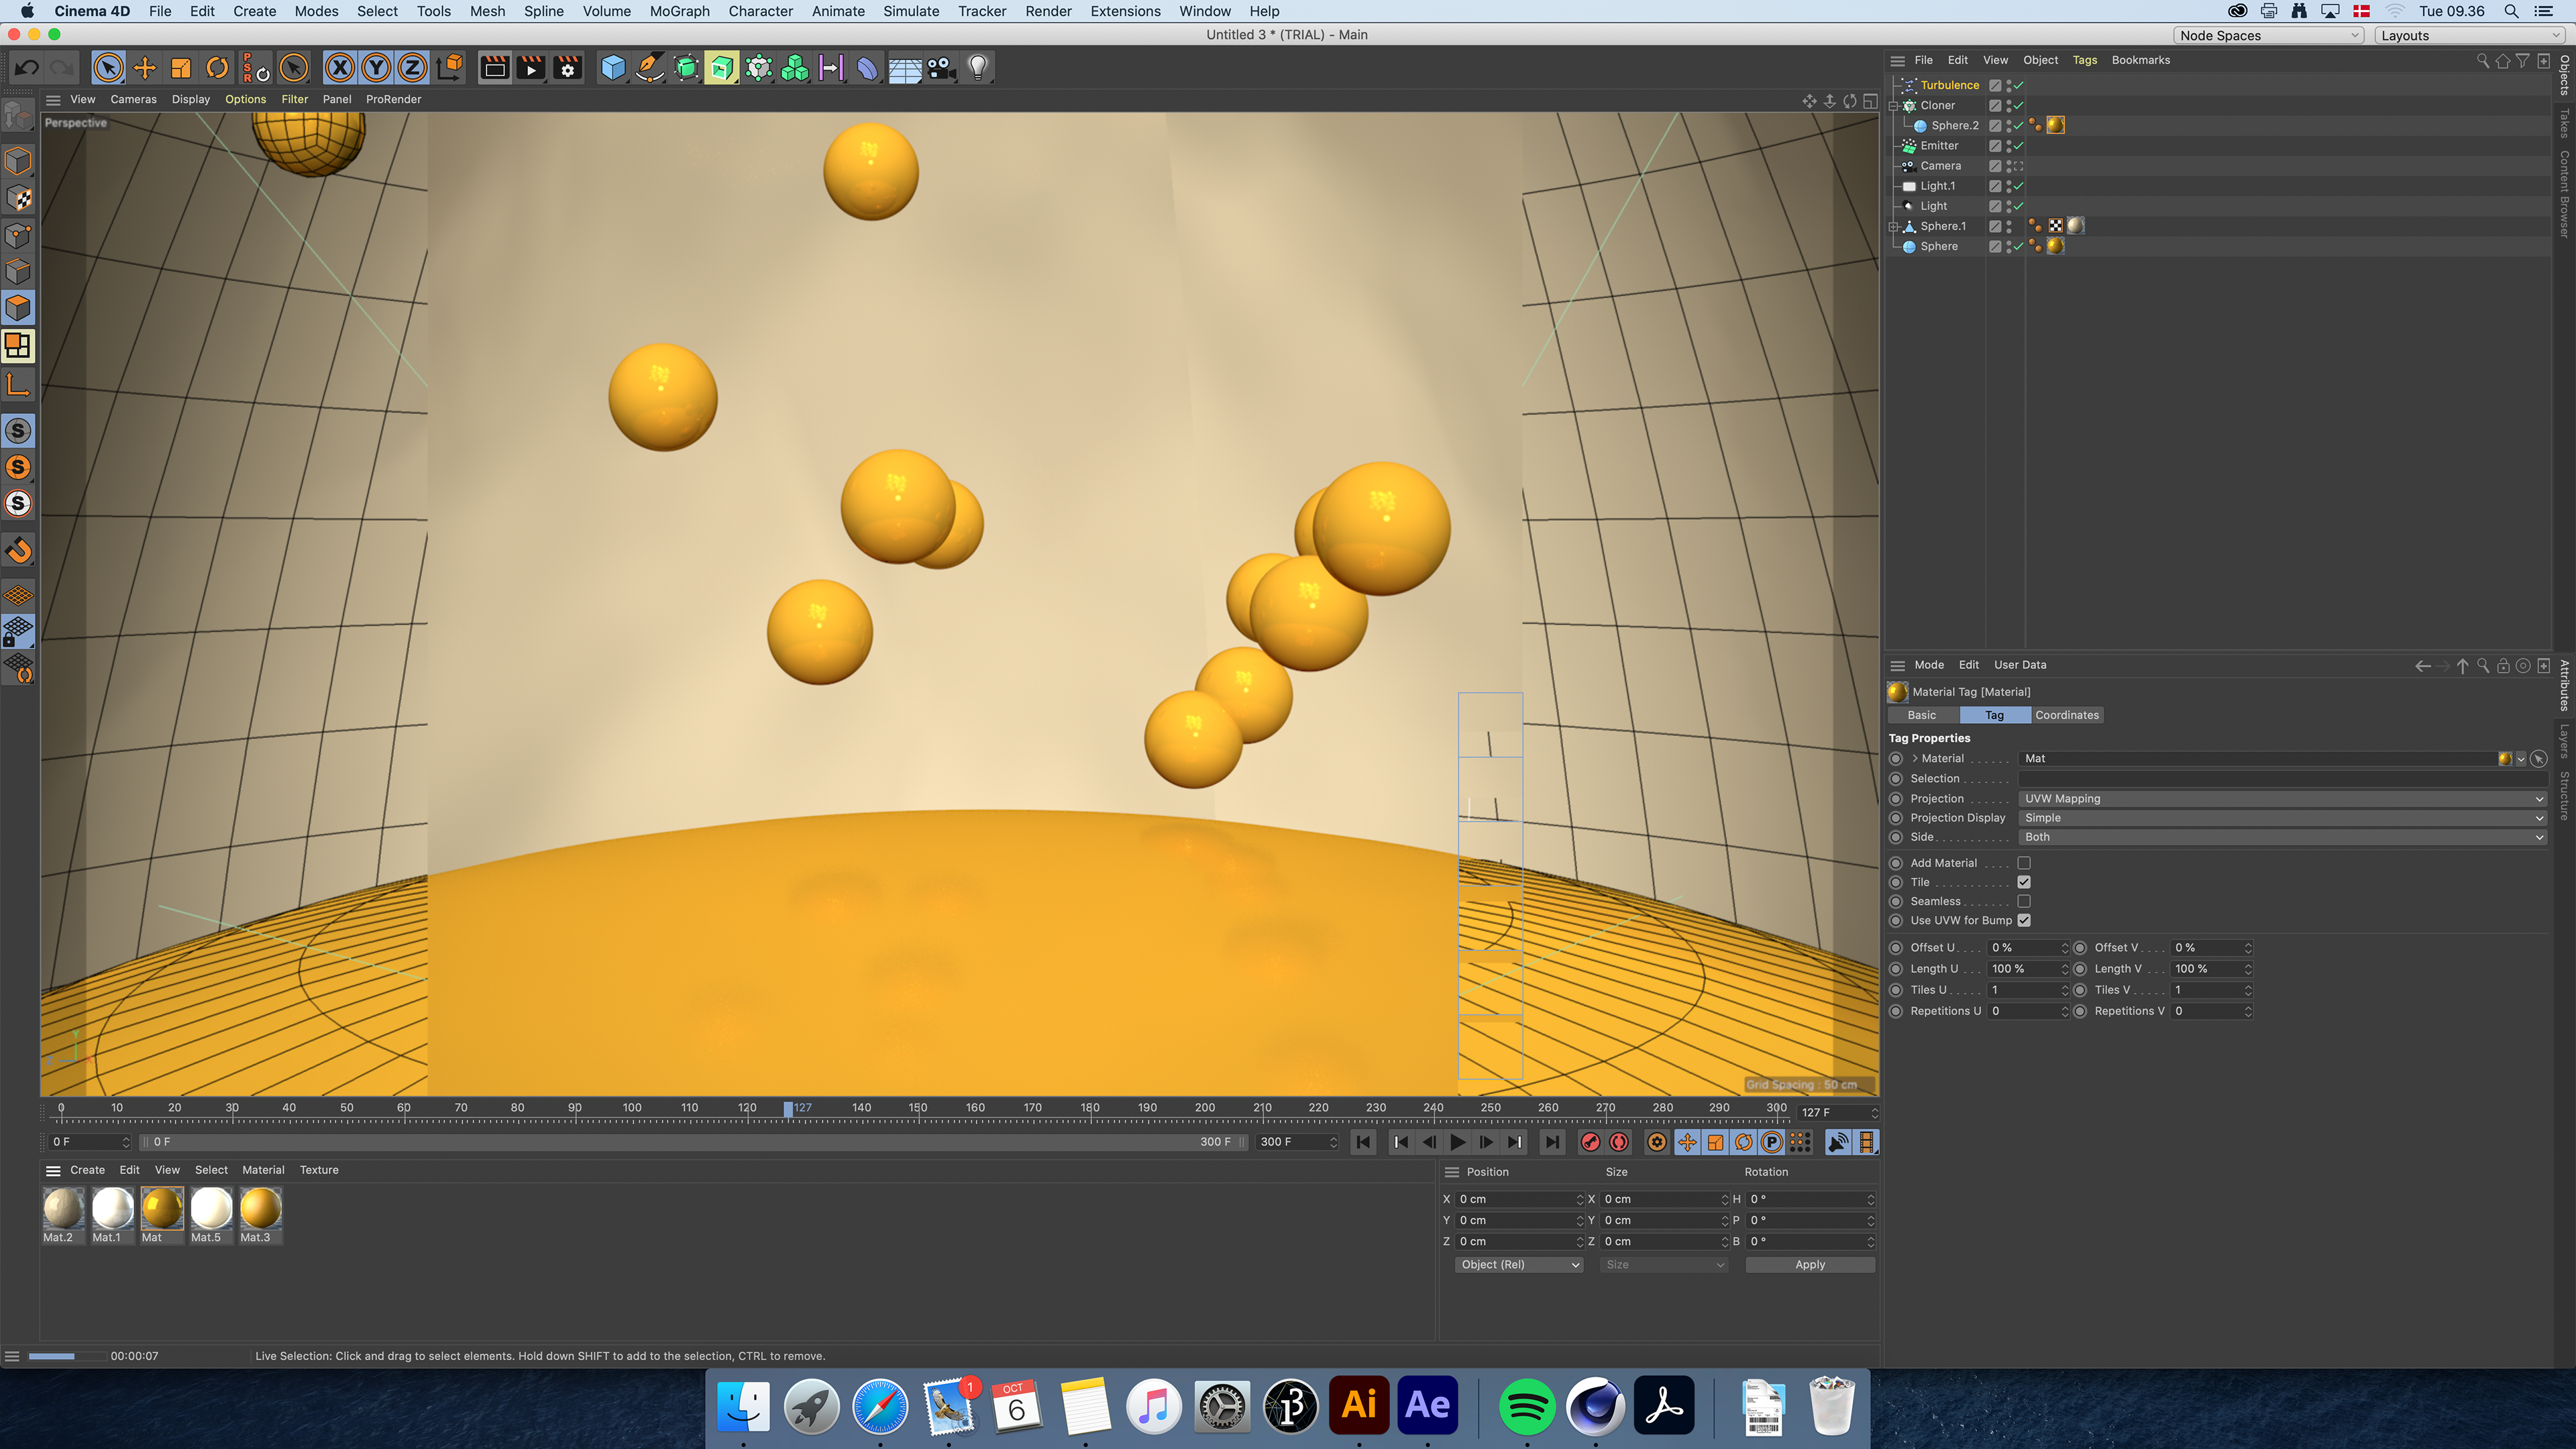Click the Render View clapperboard icon
This screenshot has height=1449, width=2576.
(x=494, y=68)
